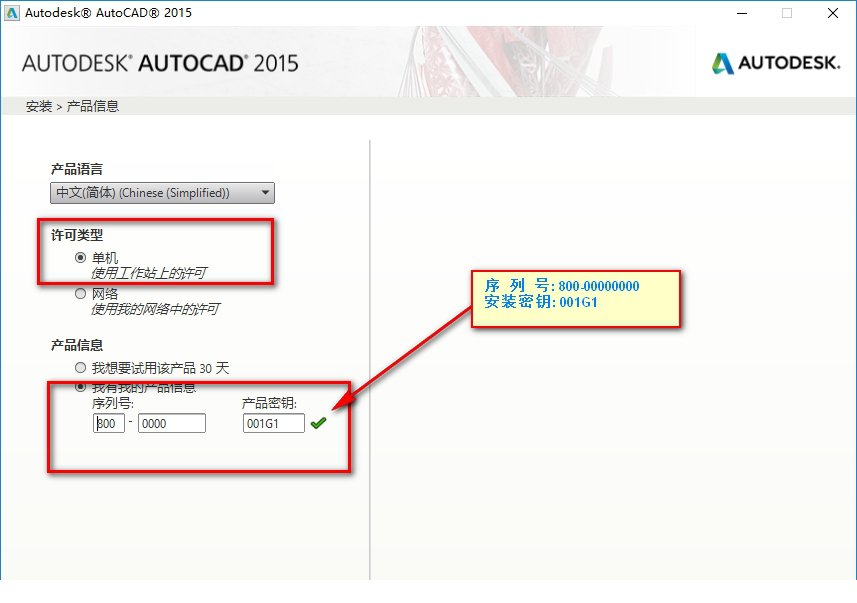Viewport: 857px width, 603px height.
Task: Click the 产品语言 heading label
Action: [77, 169]
